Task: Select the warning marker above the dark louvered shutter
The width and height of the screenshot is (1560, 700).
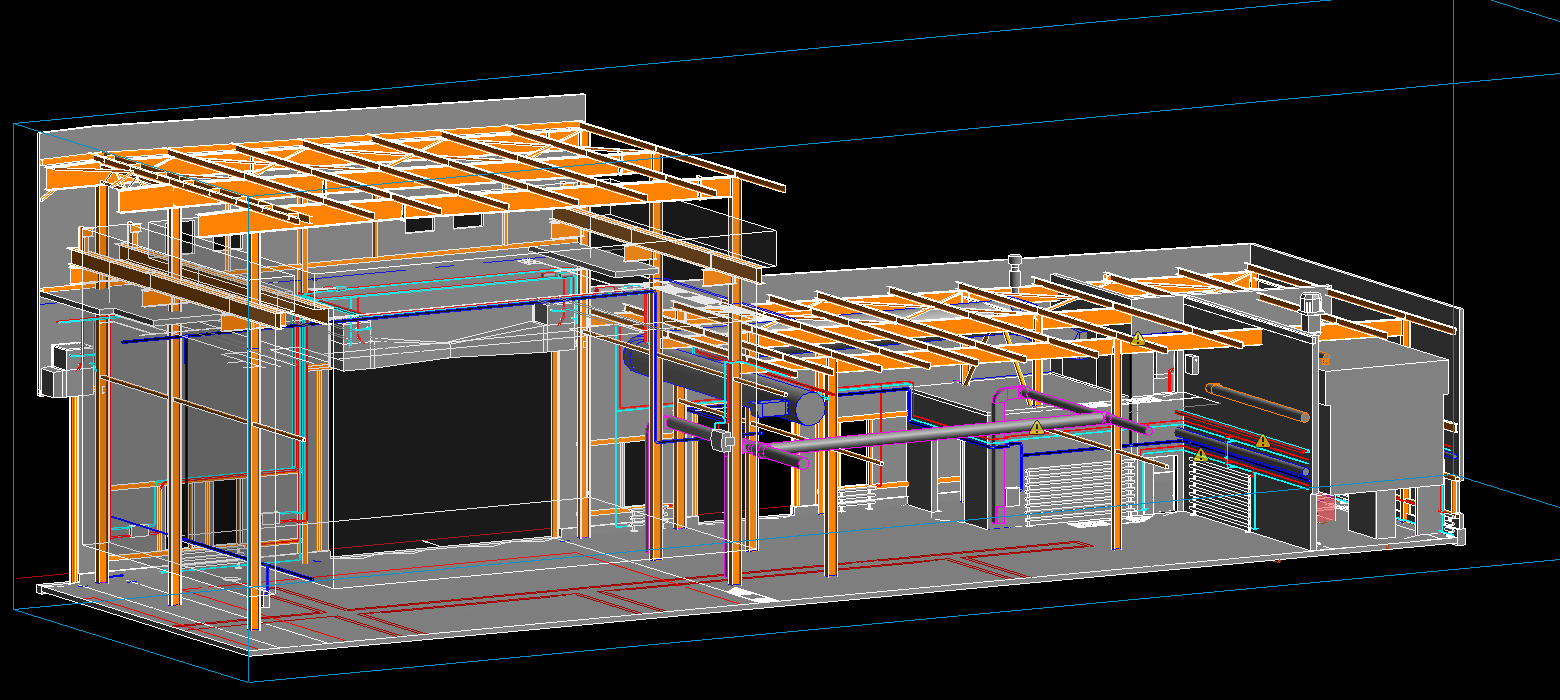Action: coord(1200,455)
